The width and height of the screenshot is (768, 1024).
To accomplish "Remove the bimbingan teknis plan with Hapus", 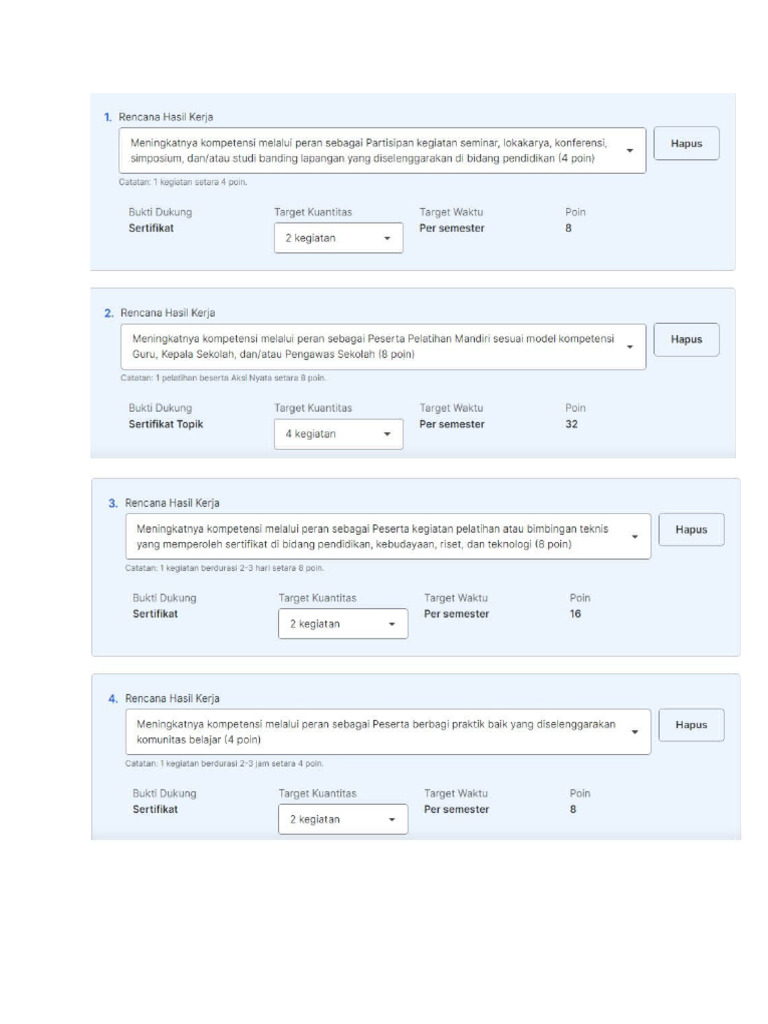I will tap(690, 530).
